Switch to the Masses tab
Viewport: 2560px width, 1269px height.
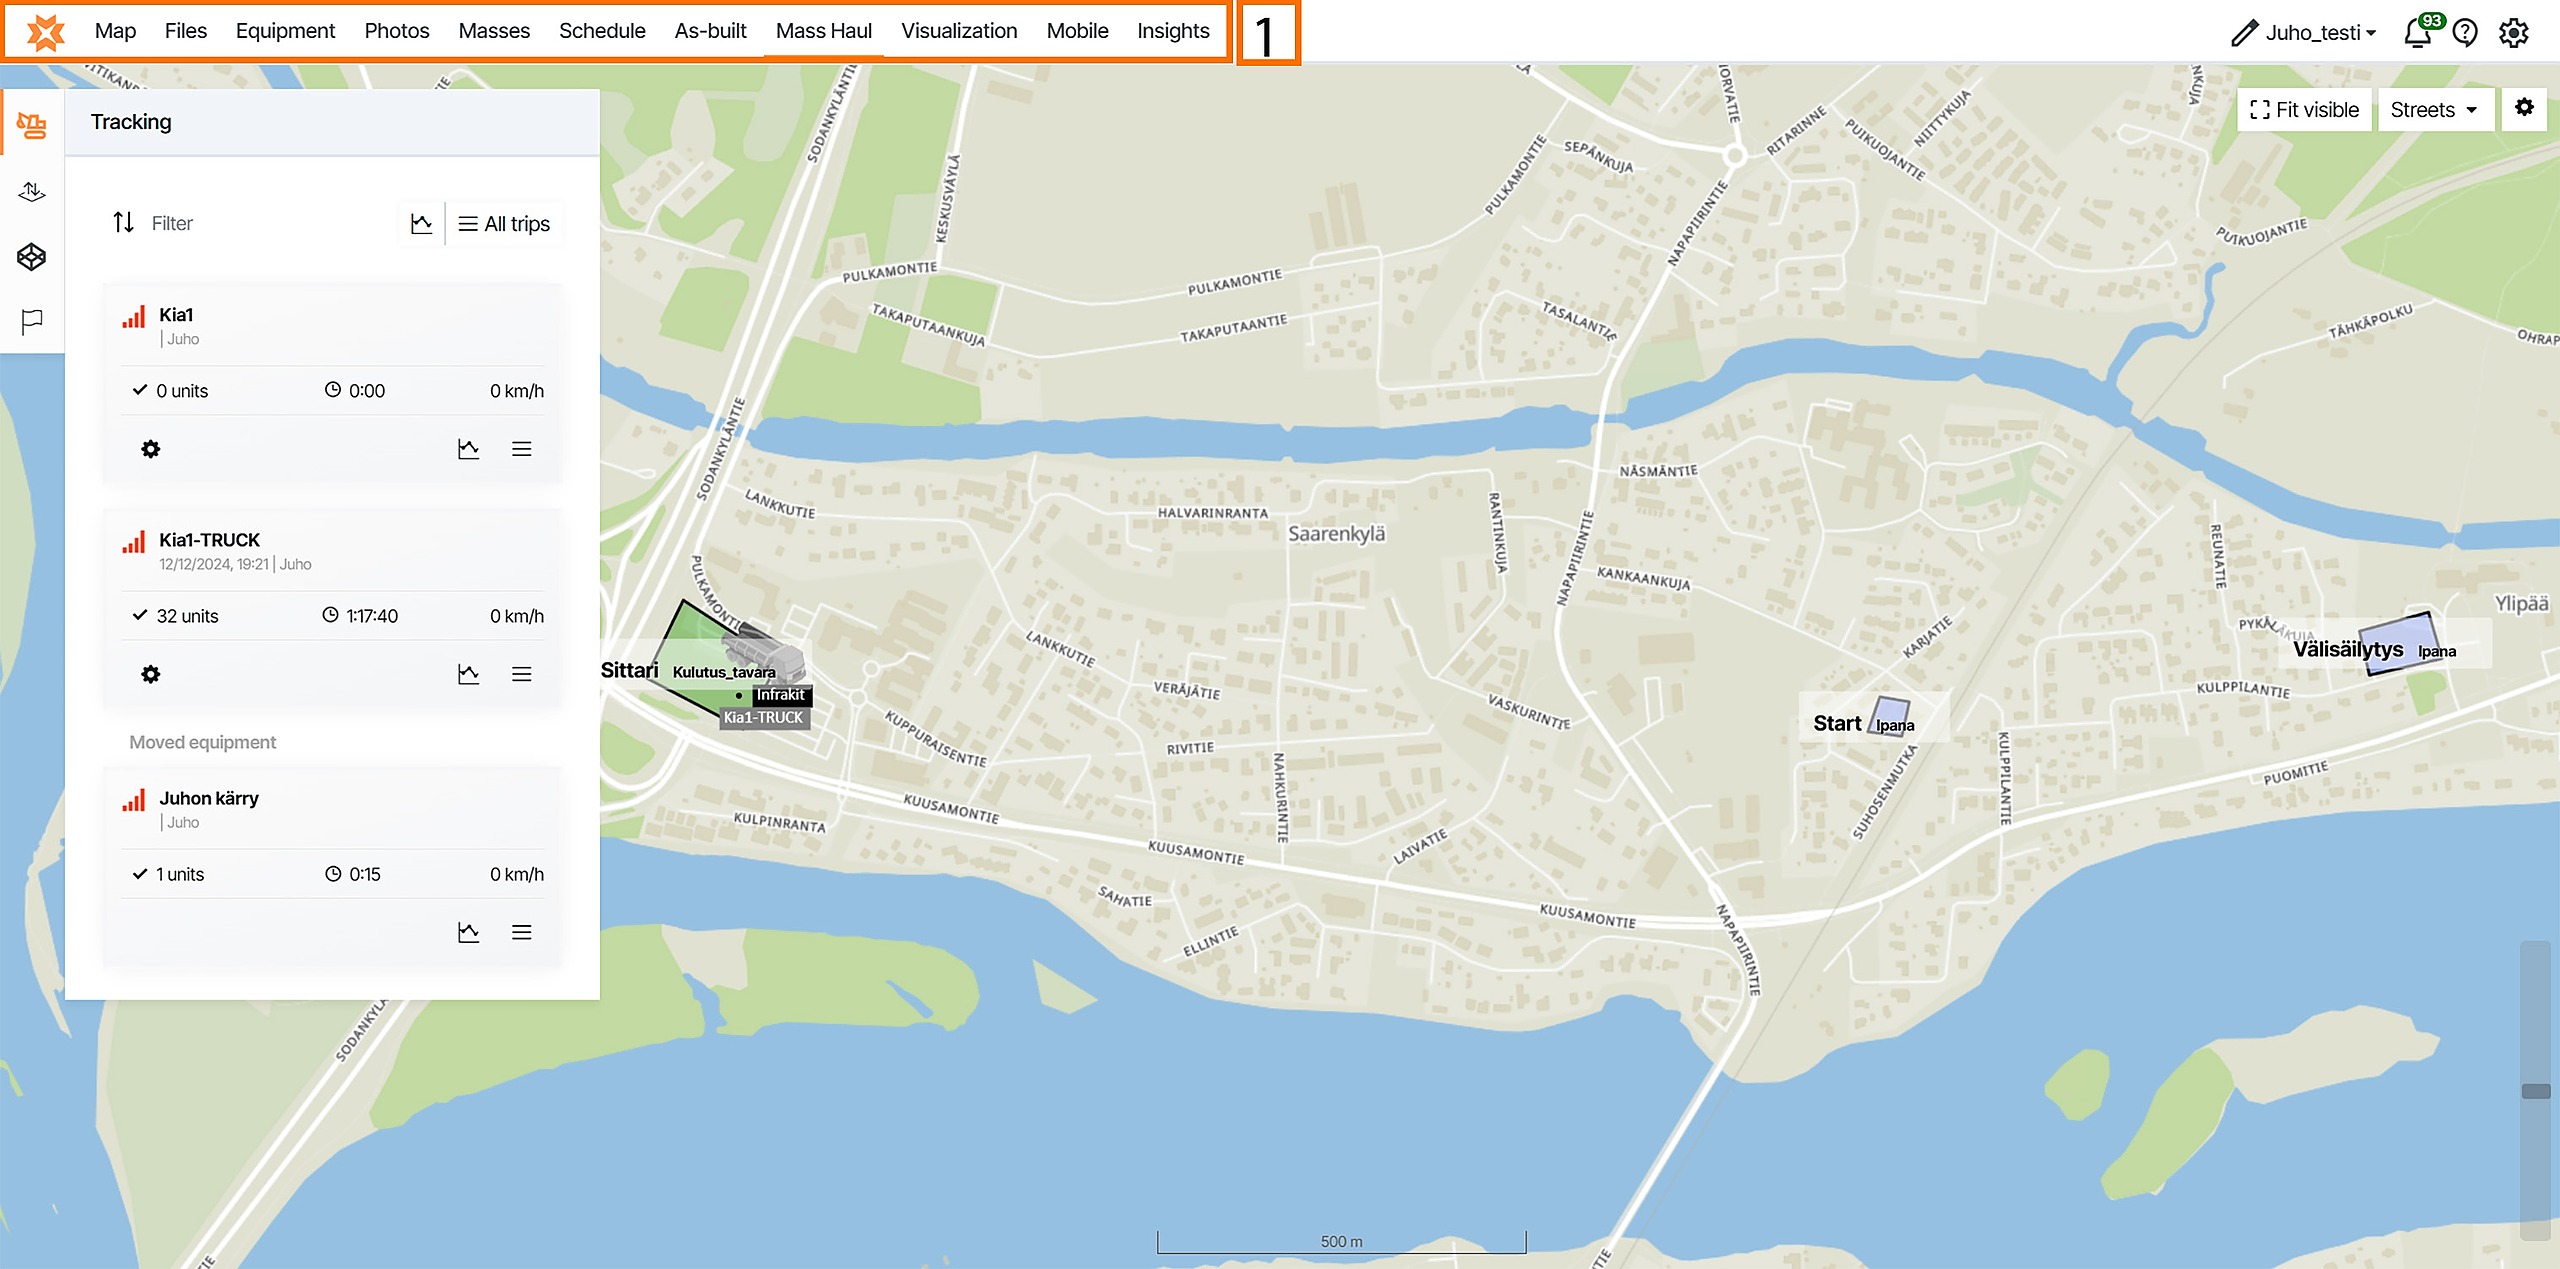click(x=494, y=31)
